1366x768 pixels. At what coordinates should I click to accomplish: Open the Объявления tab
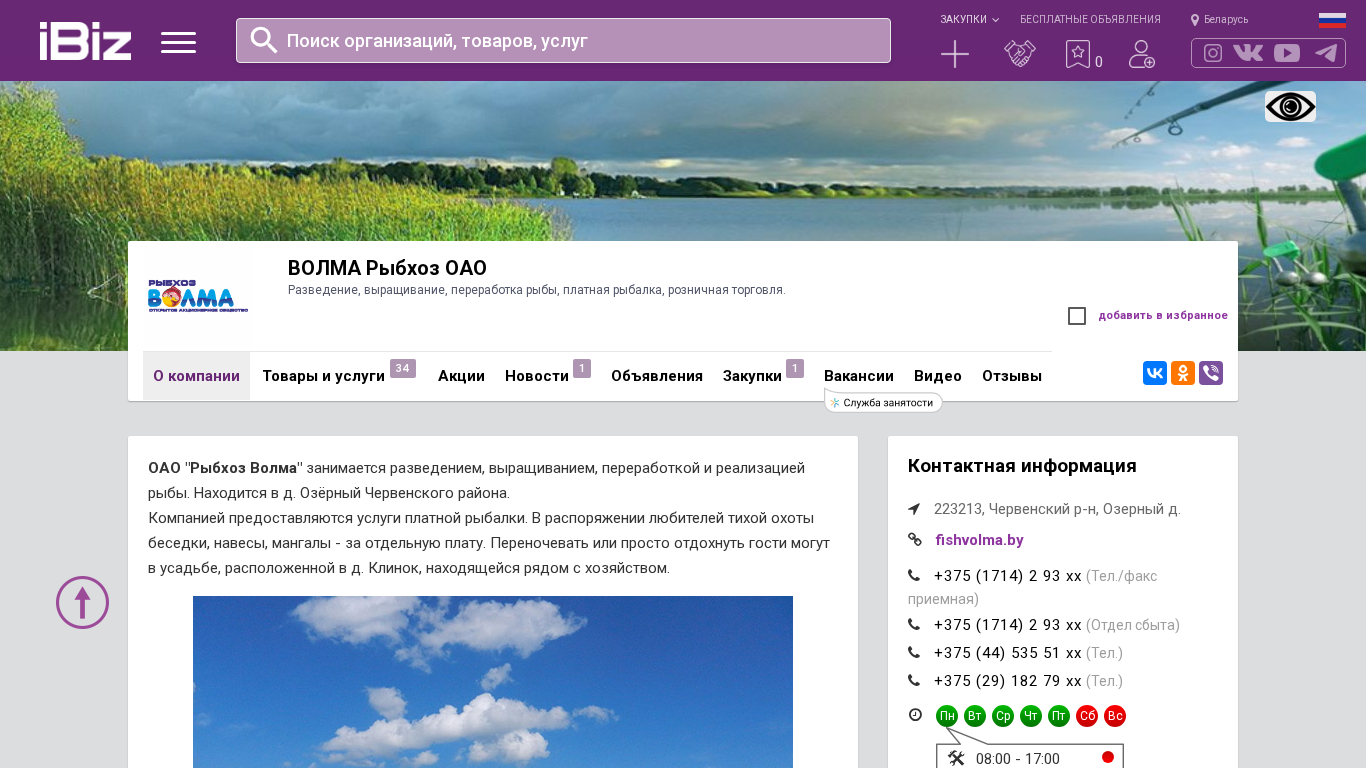coord(657,376)
